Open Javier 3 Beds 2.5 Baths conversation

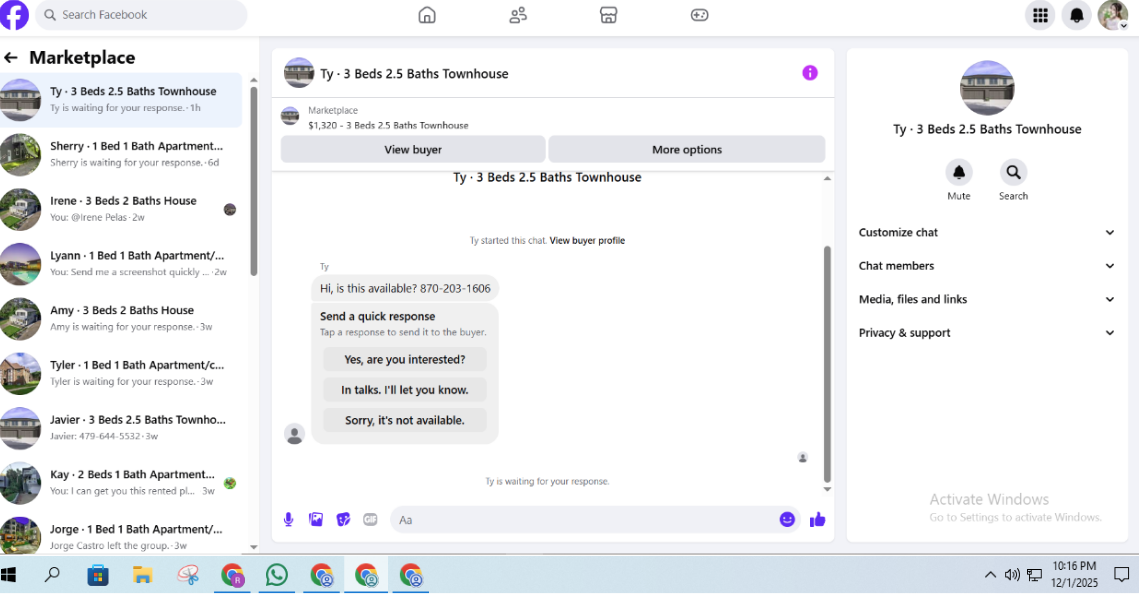tap(121, 428)
